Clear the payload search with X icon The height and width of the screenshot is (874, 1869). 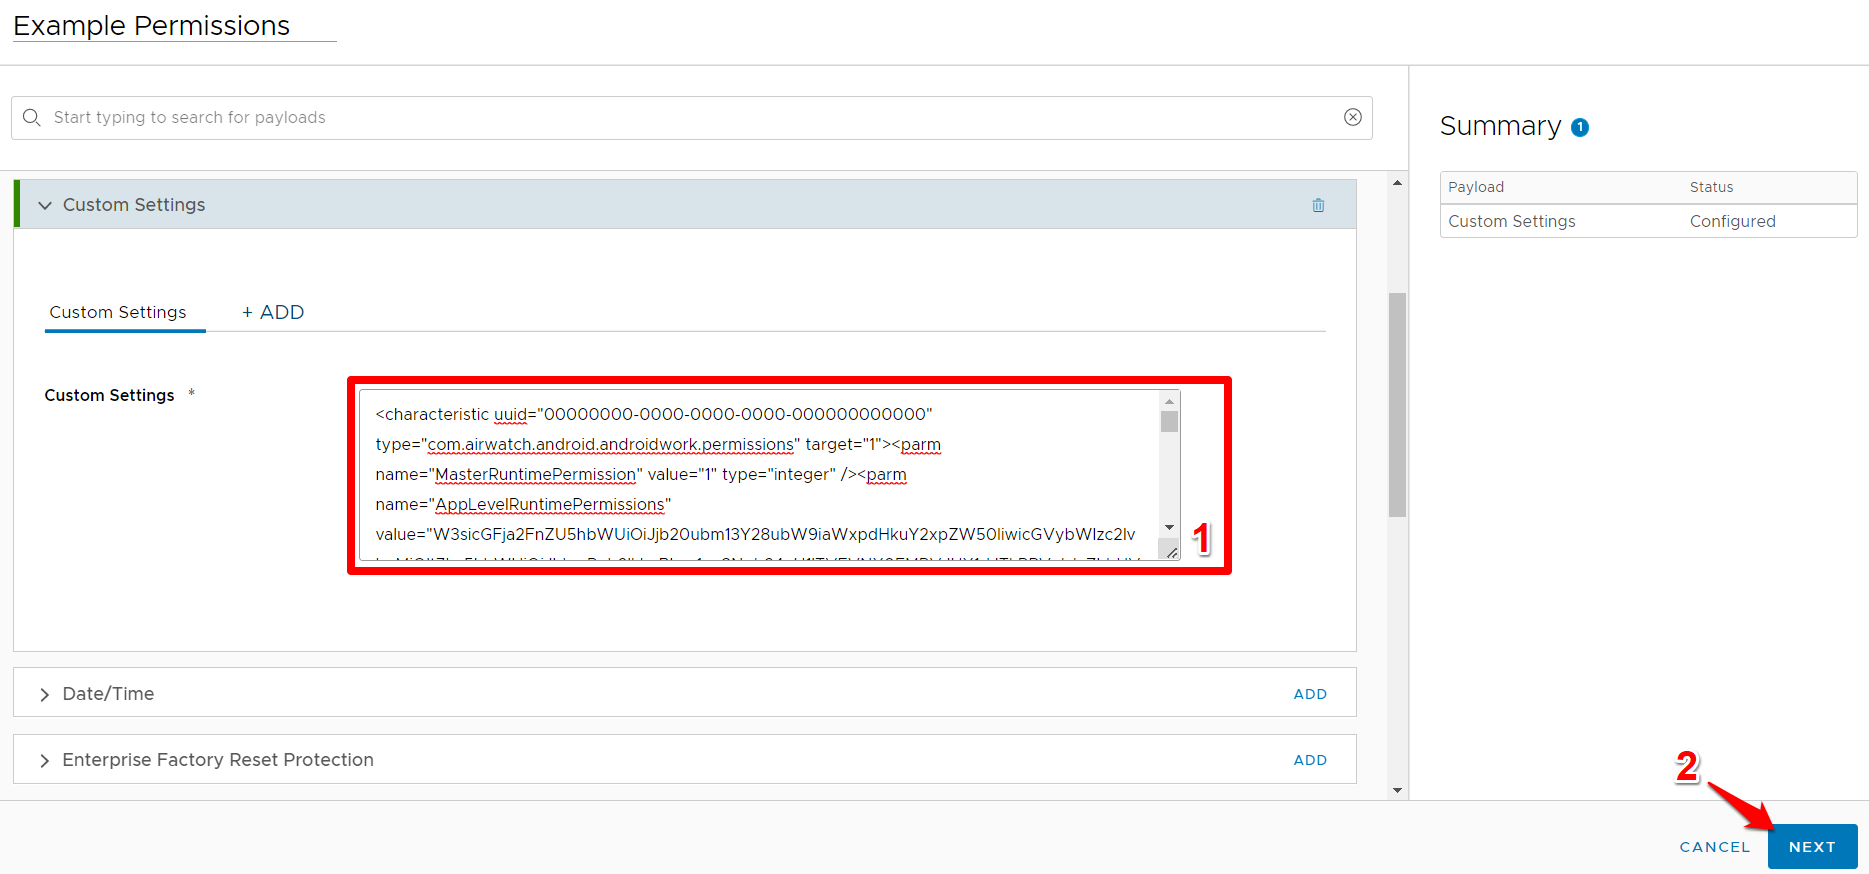1353,117
